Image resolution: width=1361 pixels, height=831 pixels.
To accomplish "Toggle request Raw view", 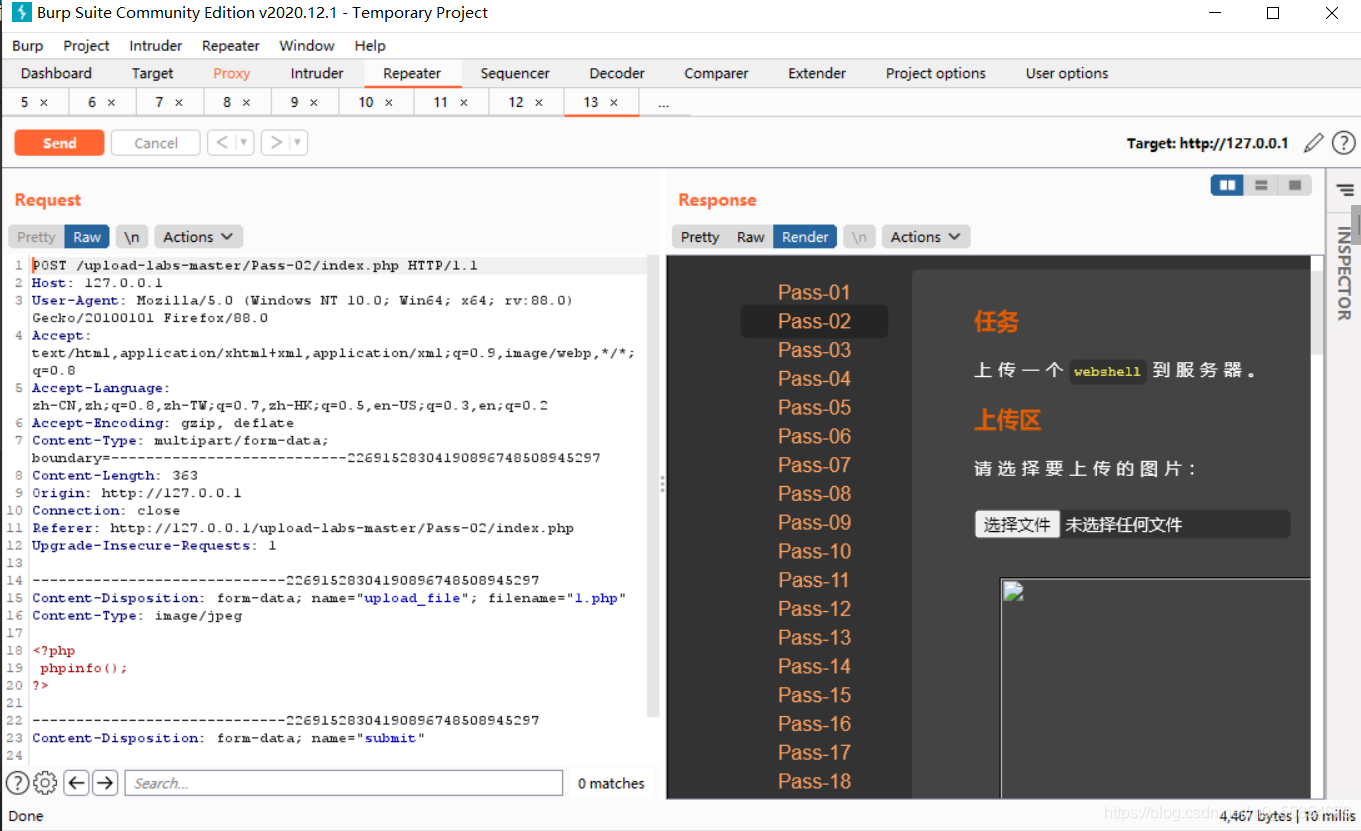I will (x=87, y=237).
